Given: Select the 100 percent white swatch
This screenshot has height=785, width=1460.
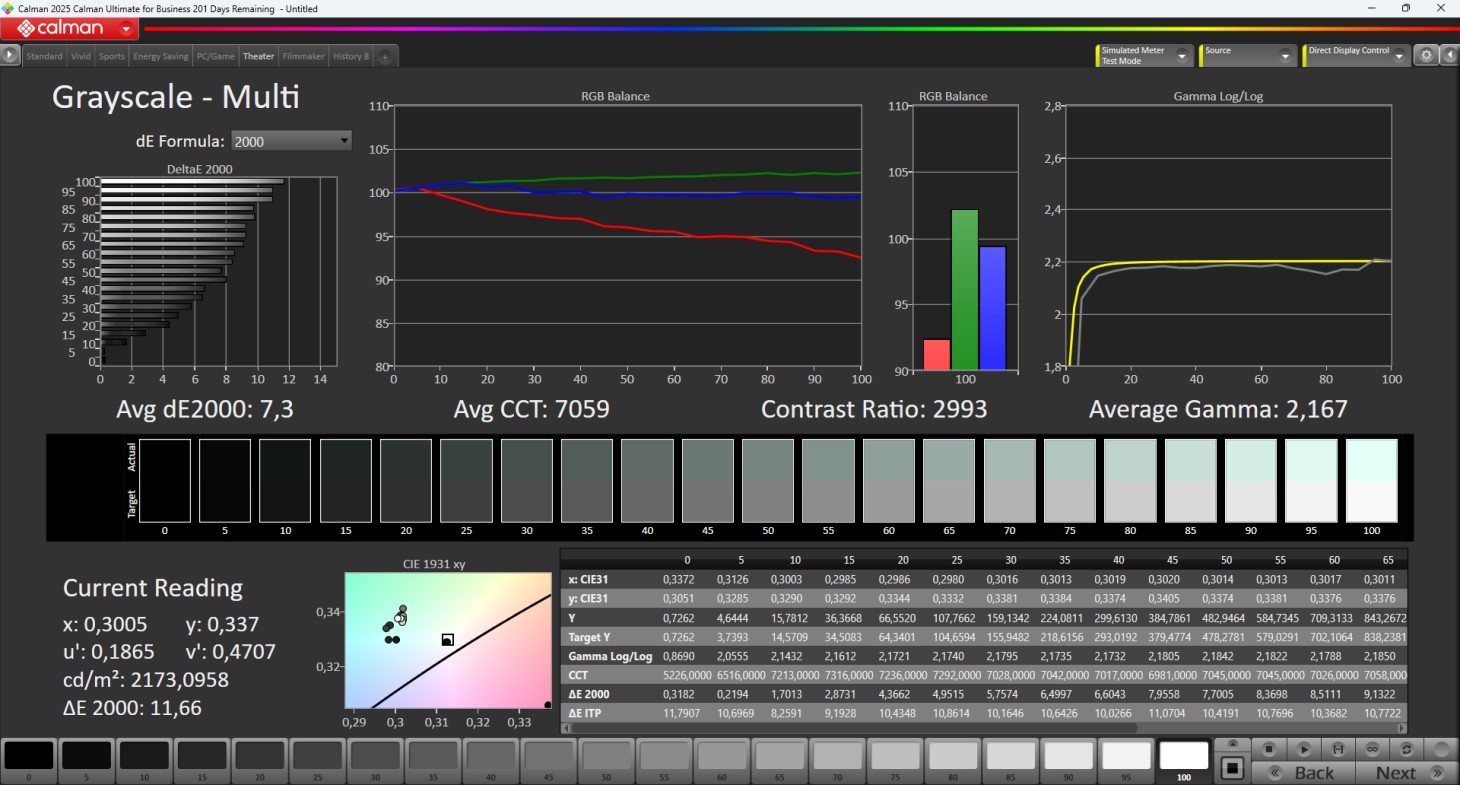Looking at the screenshot, I should click(x=1184, y=759).
